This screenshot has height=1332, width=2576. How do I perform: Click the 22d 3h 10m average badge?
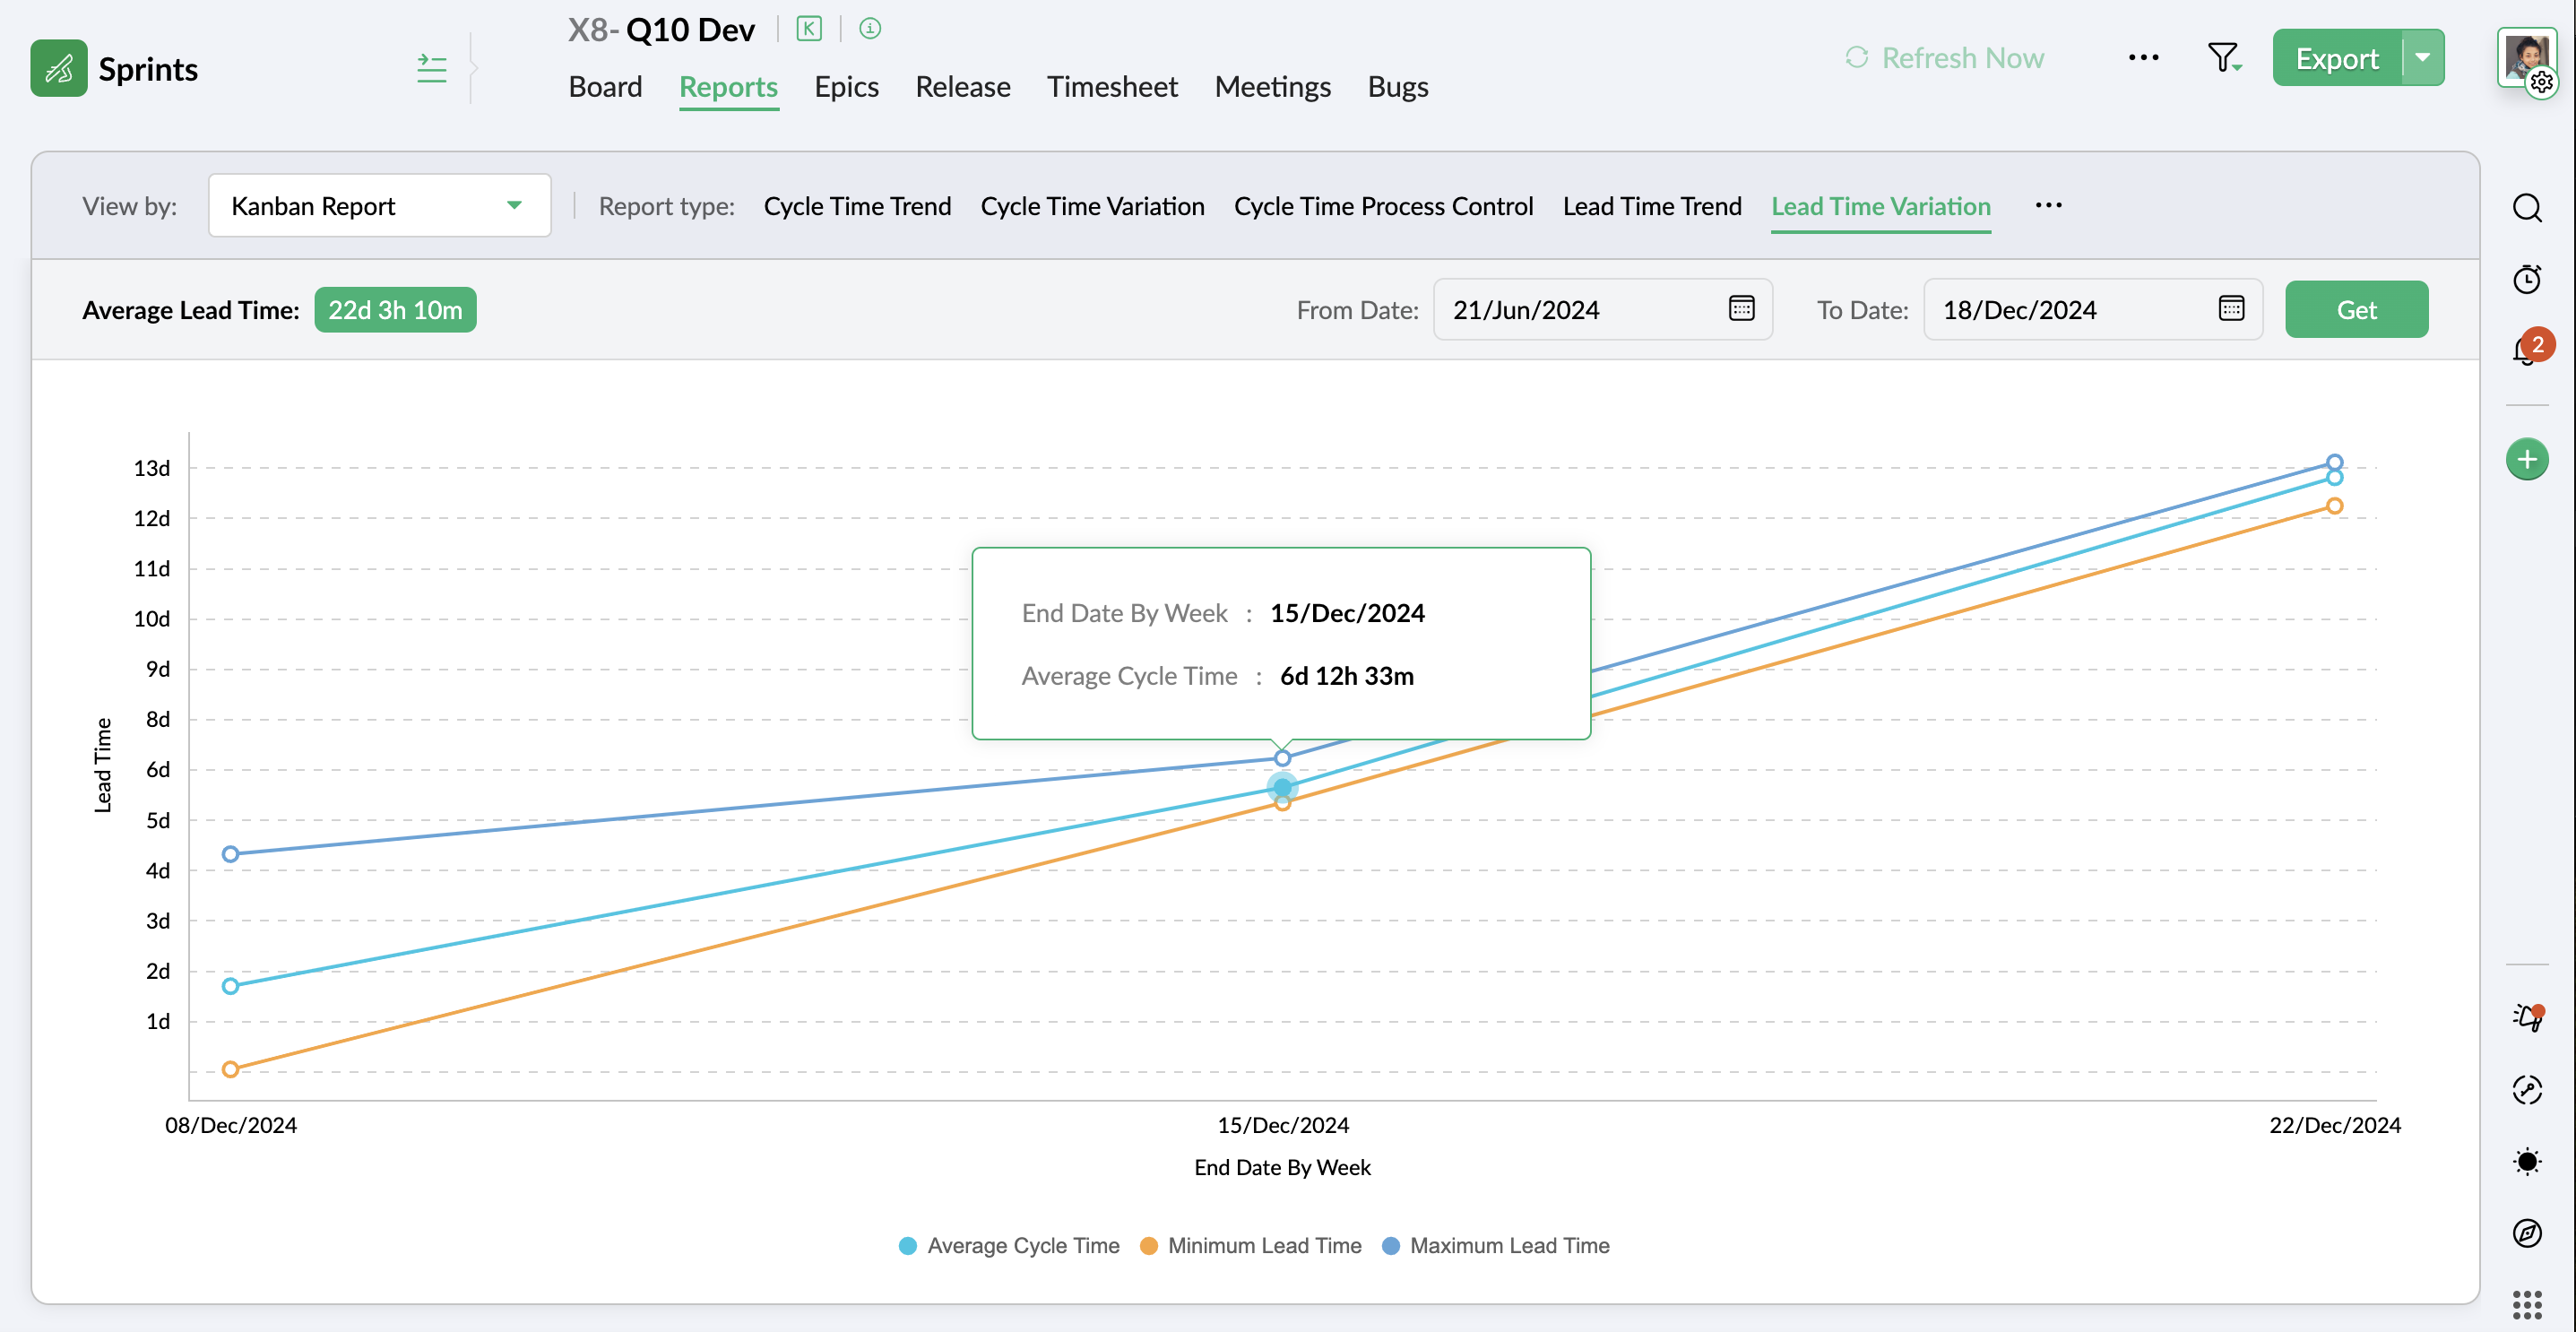point(395,310)
